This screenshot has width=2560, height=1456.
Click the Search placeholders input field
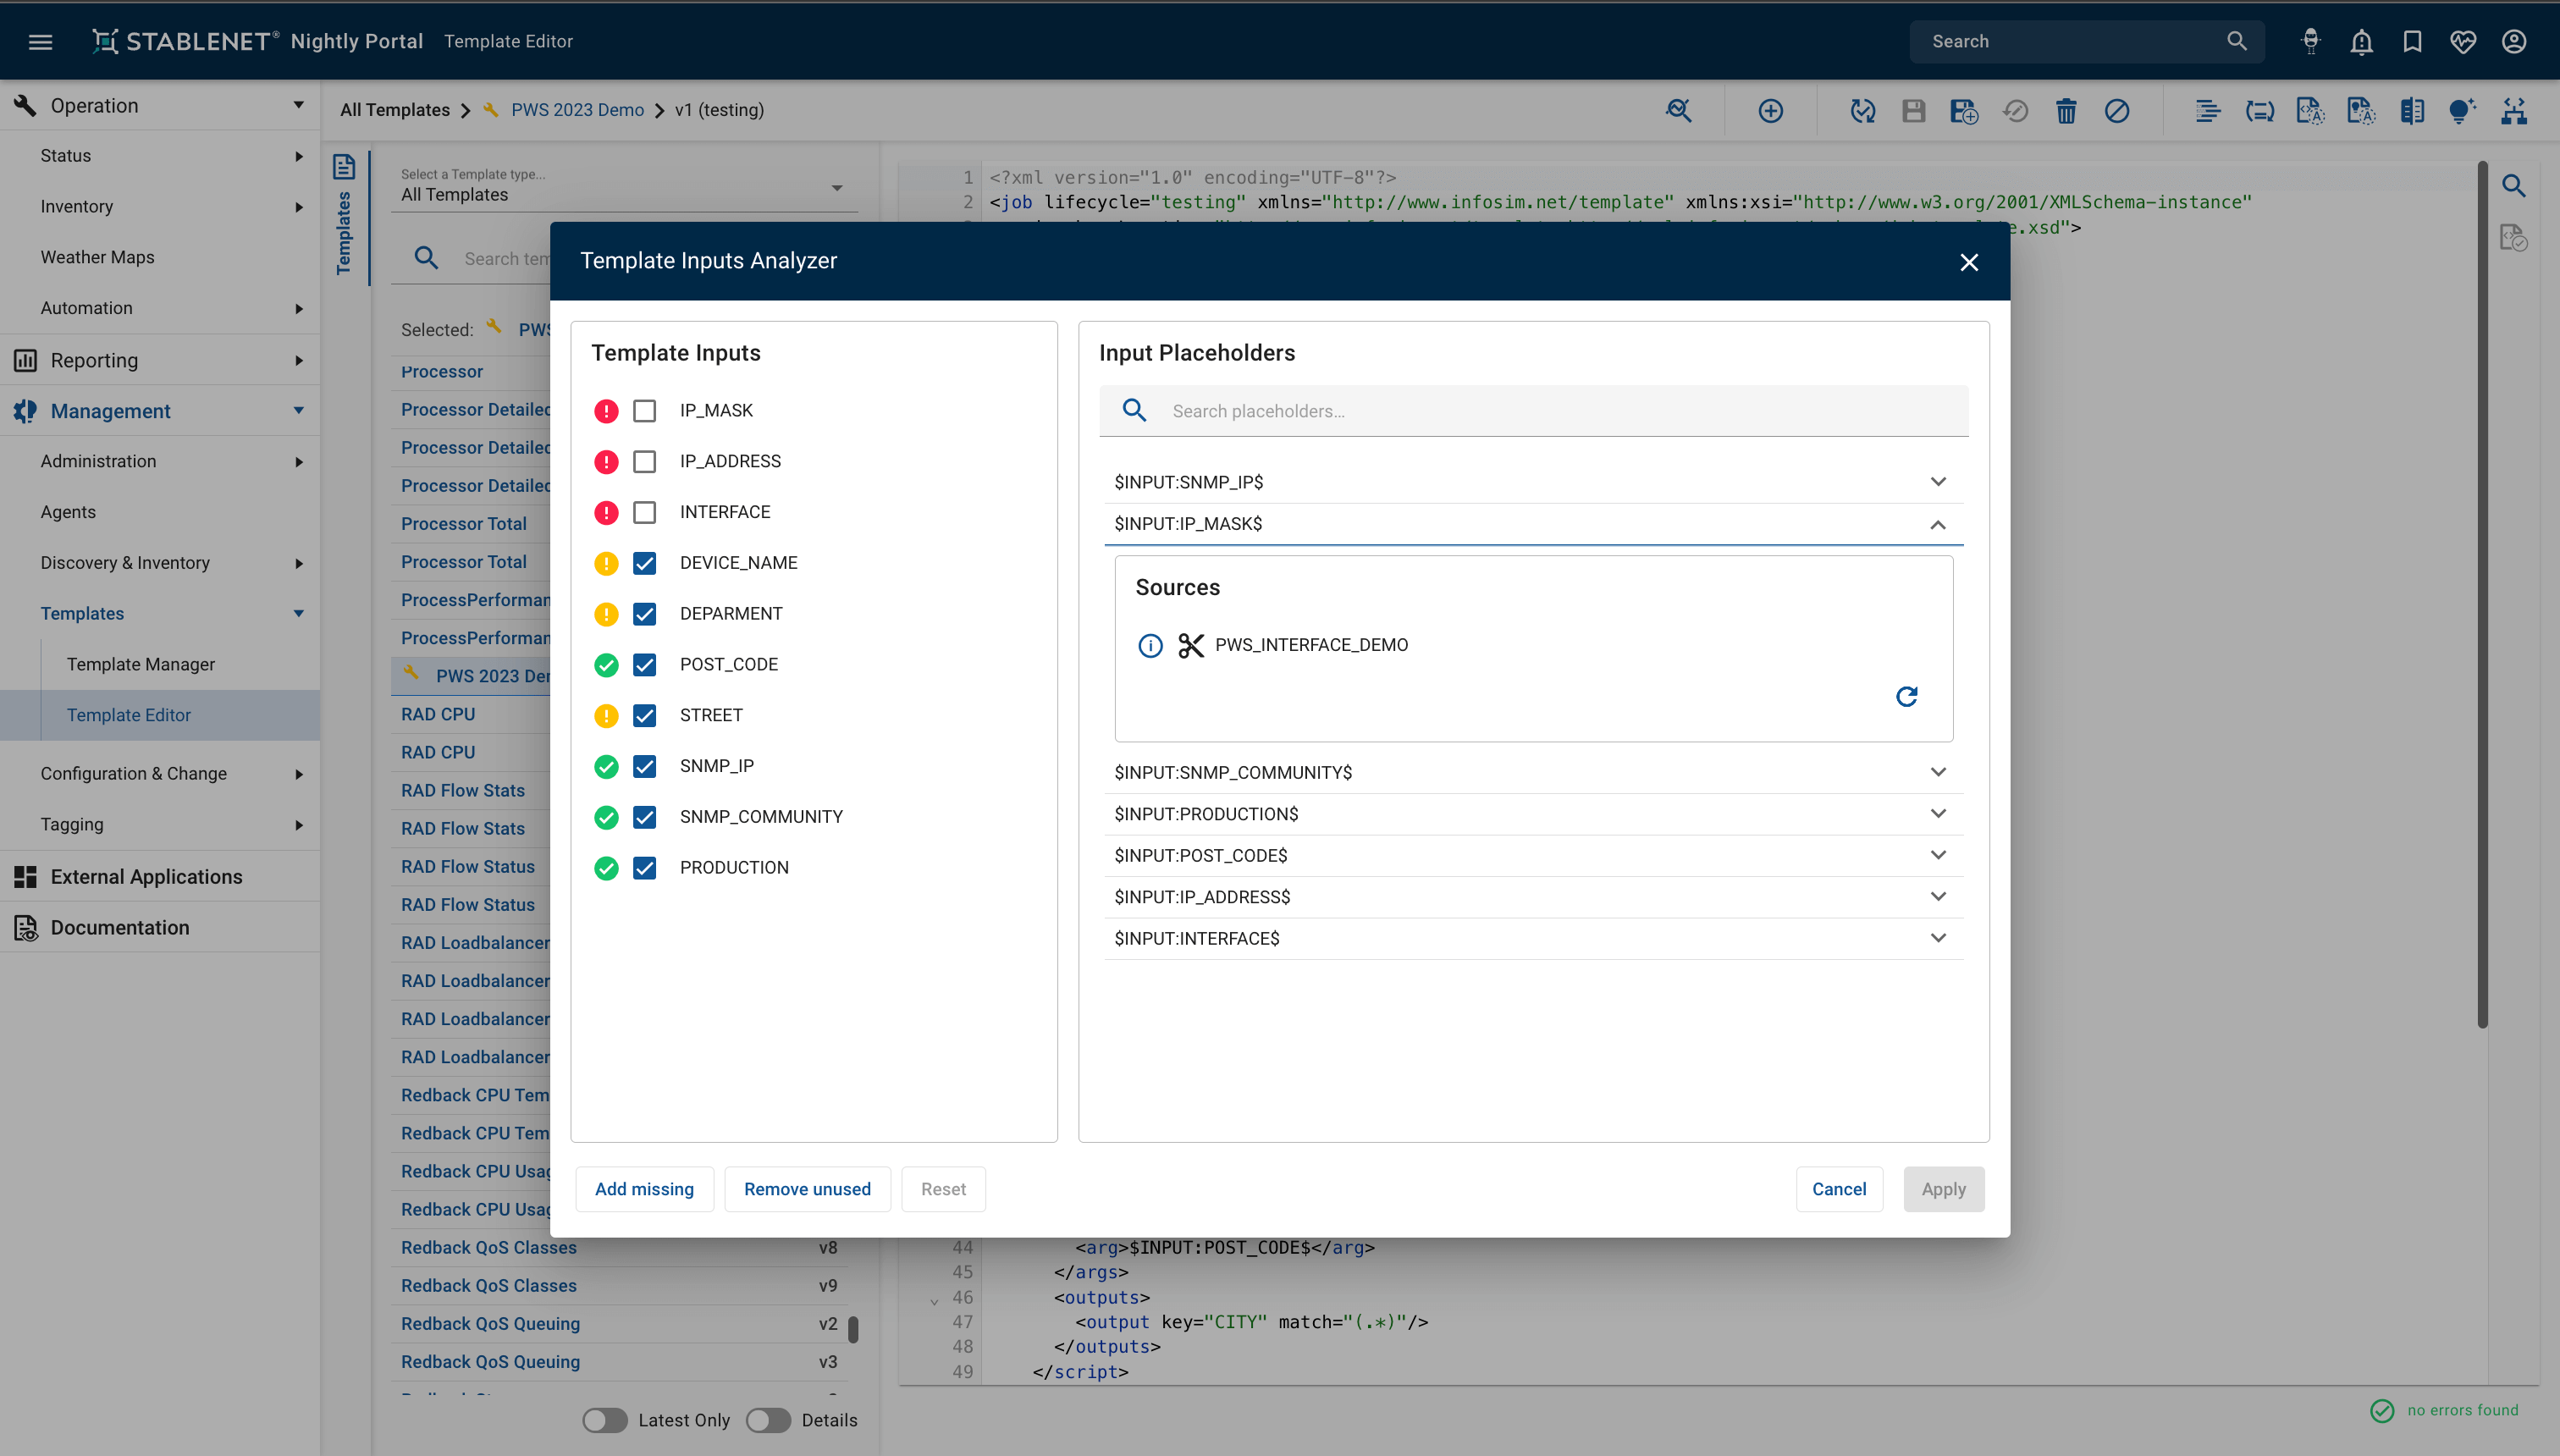(1533, 411)
